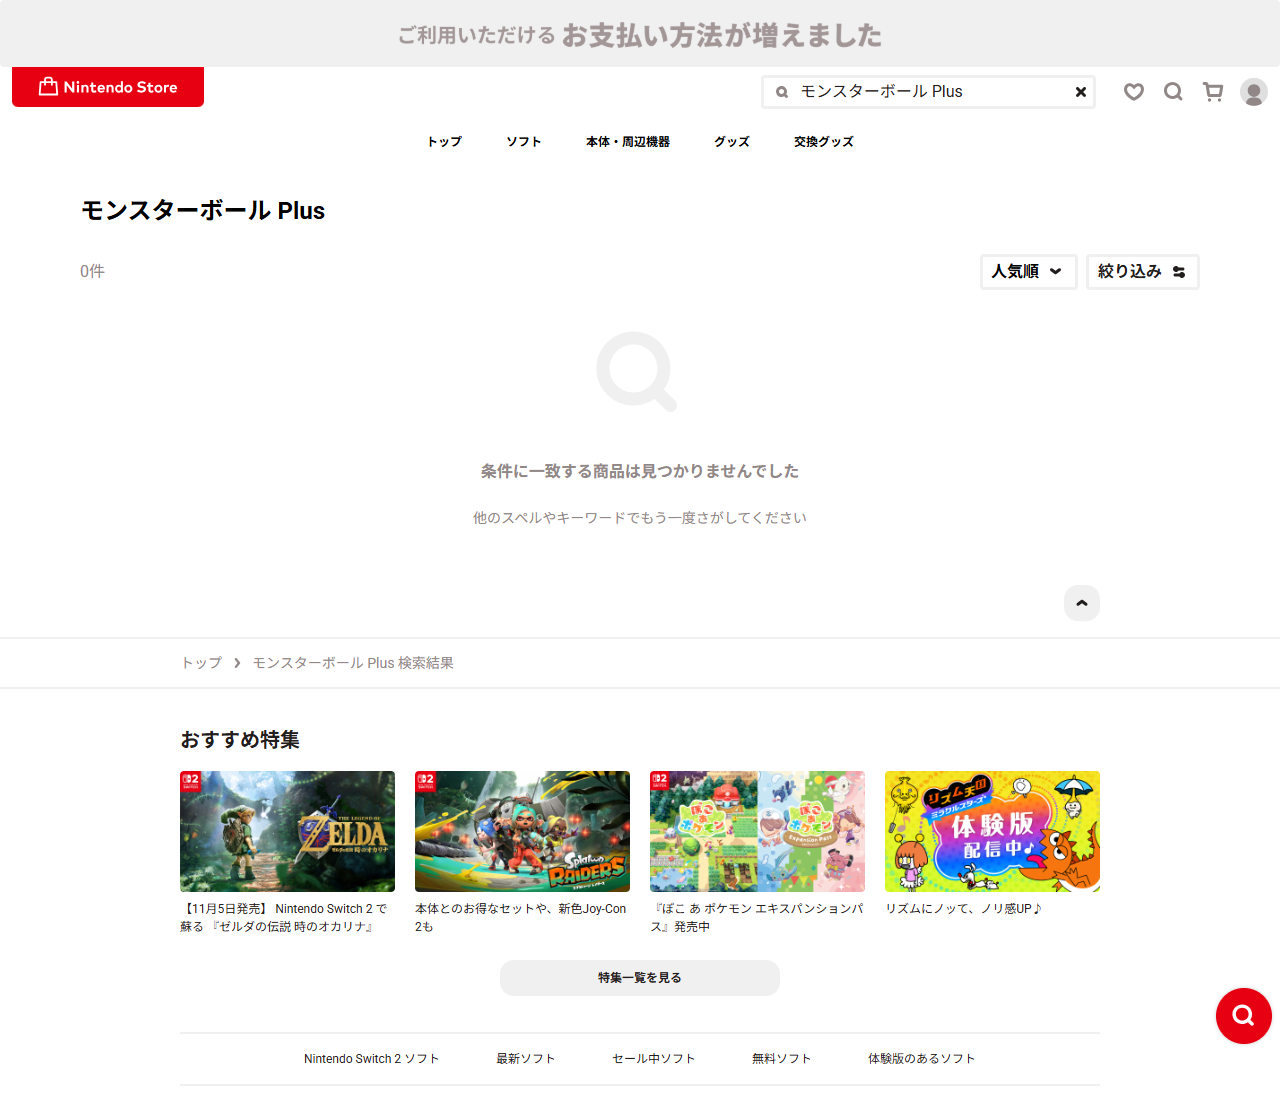Click the scroll-to-top arrow button
The image size is (1280, 1100).
pos(1081,603)
